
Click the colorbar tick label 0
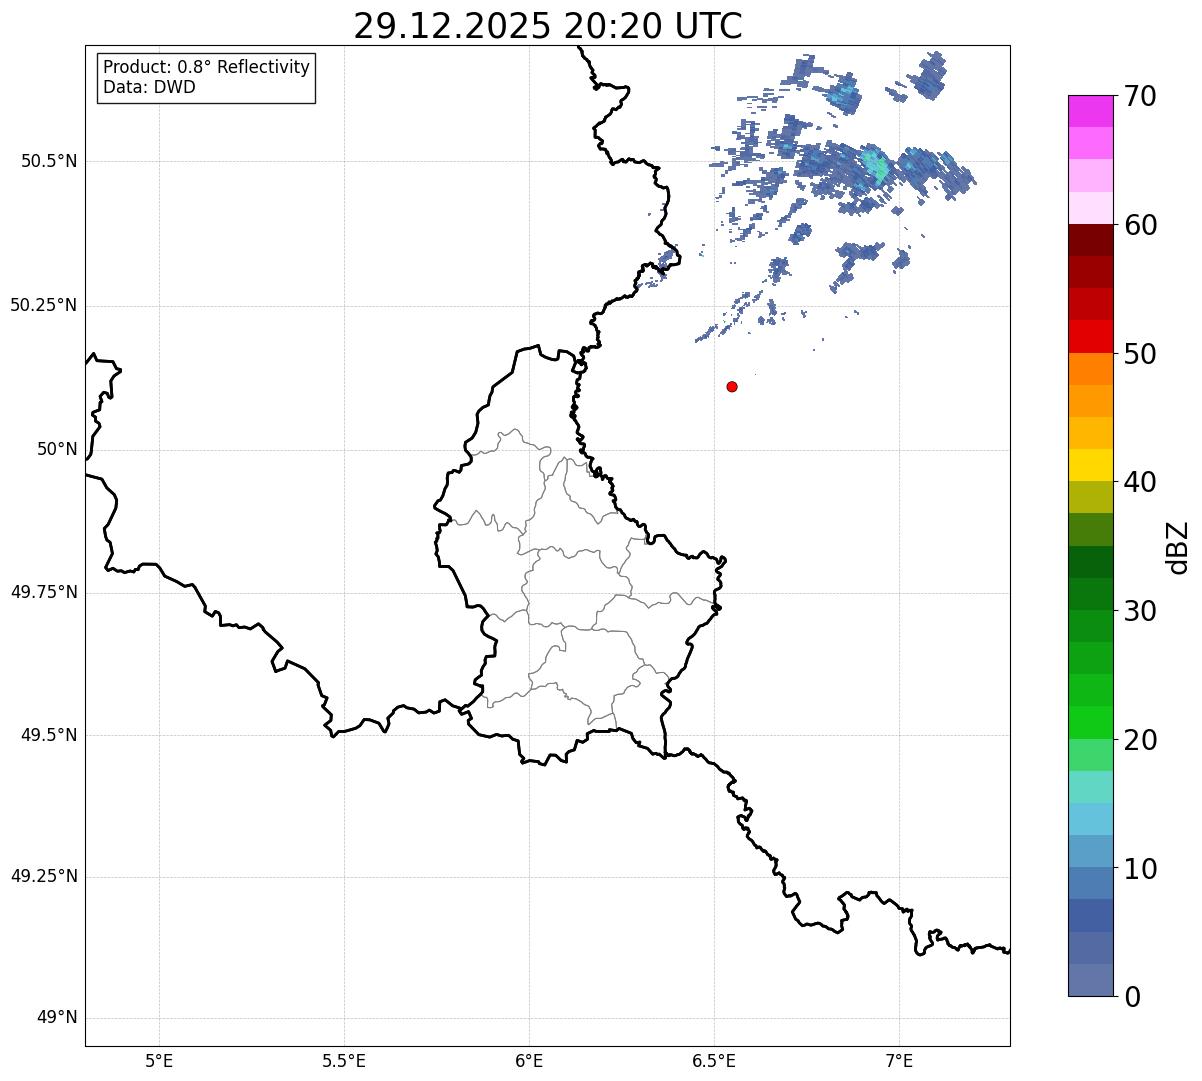point(1132,997)
